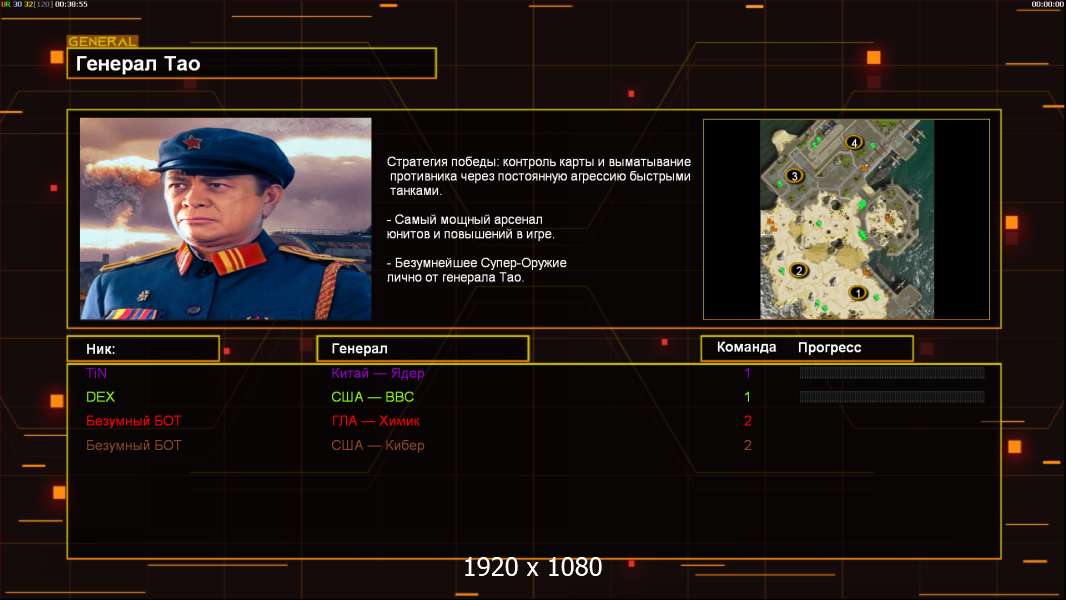Click DEX's loading progress bar

point(892,397)
